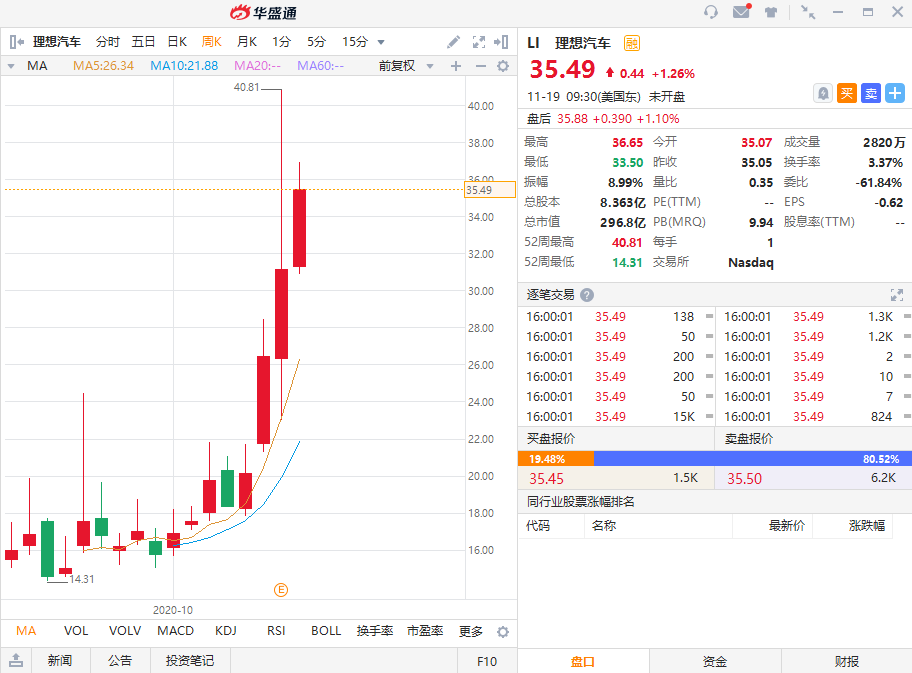The width and height of the screenshot is (912, 673).
Task: Switch to 分时 intraday chart
Action: coord(108,42)
